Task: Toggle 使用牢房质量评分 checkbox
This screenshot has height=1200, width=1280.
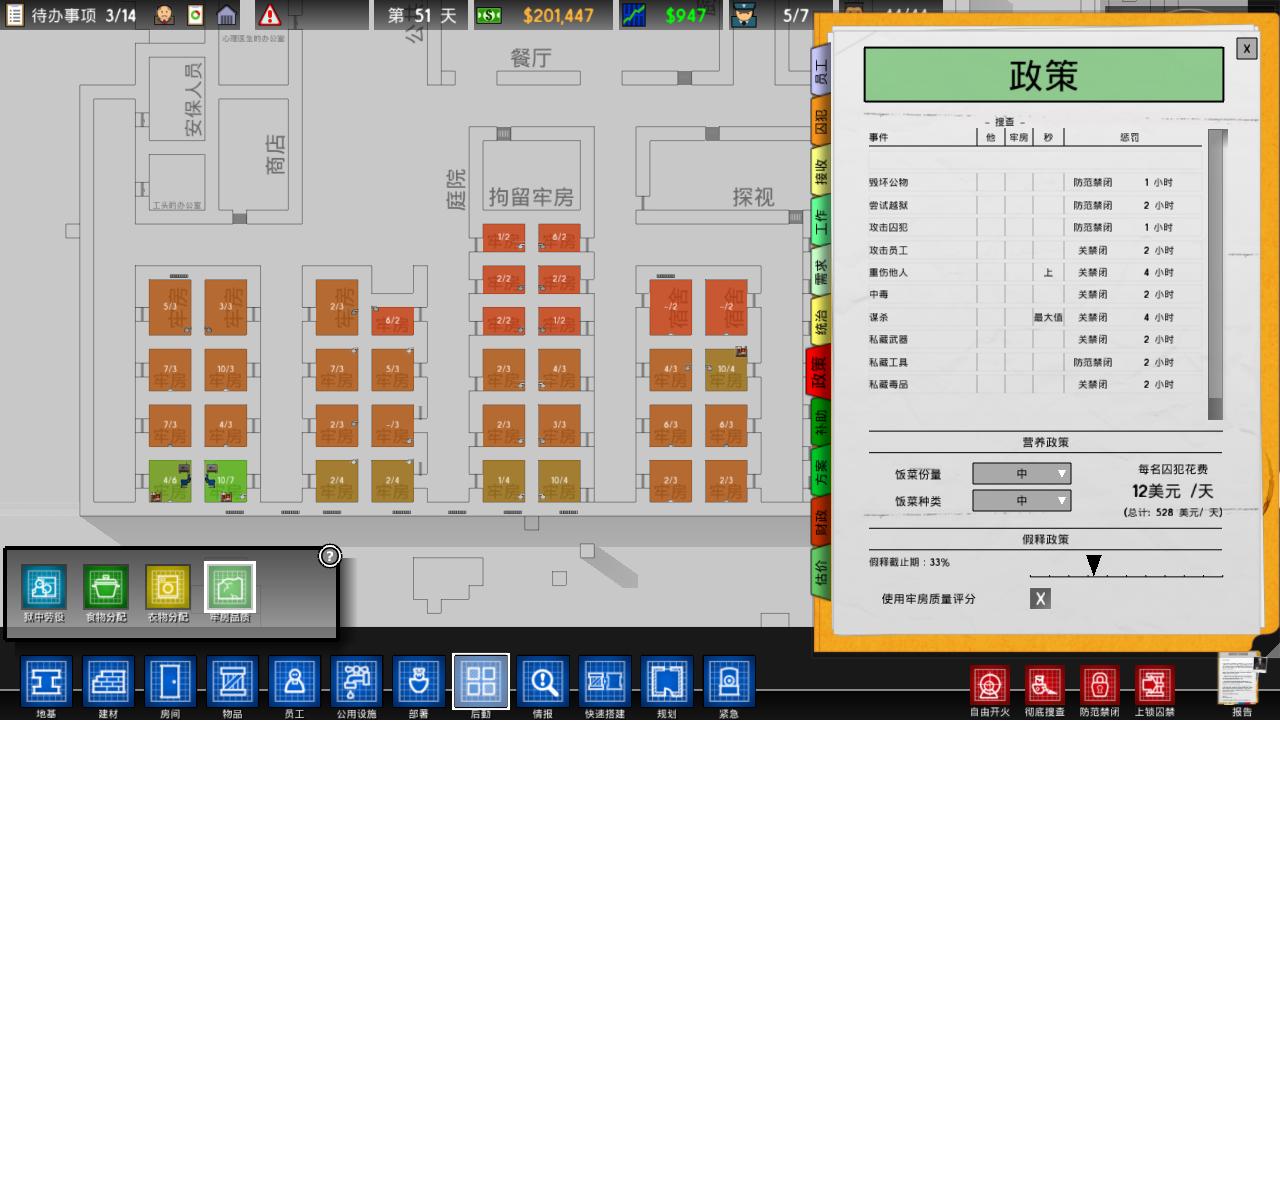Action: point(1040,598)
